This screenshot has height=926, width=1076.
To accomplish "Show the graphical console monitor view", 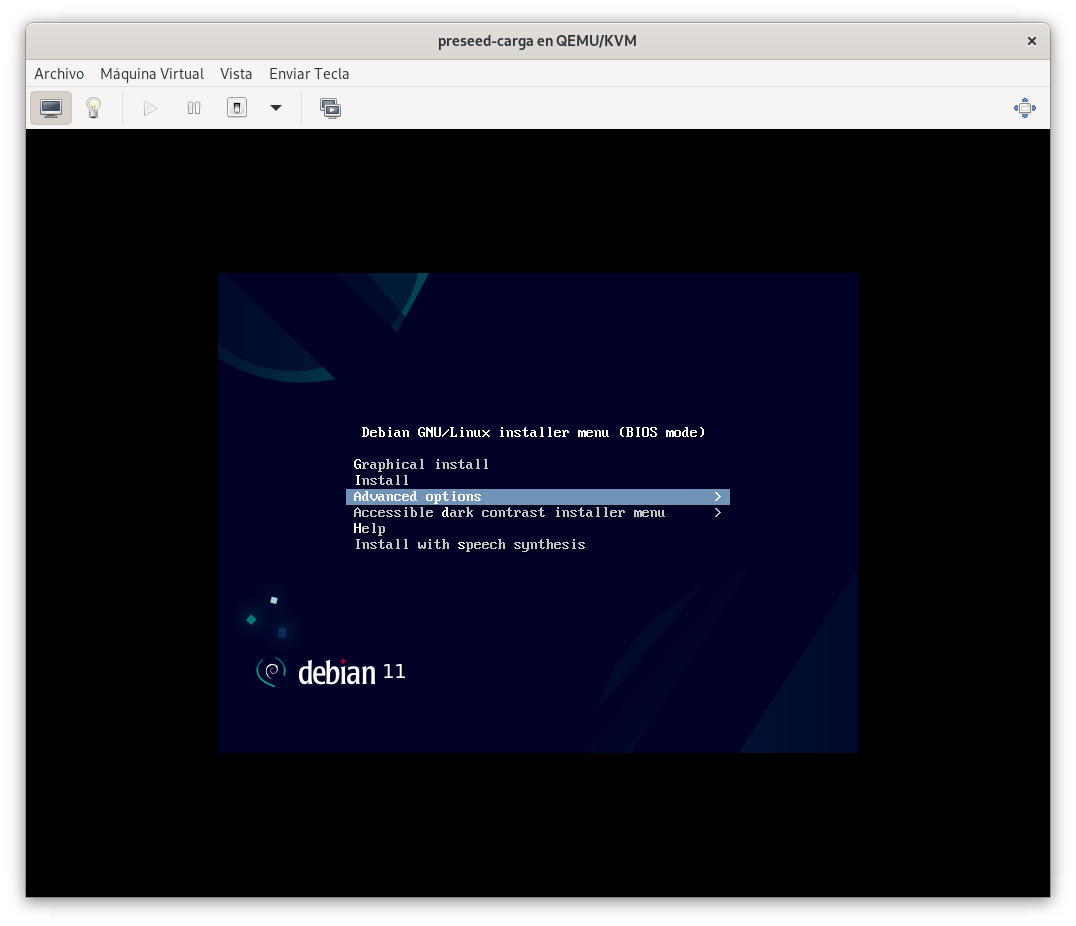I will (51, 108).
